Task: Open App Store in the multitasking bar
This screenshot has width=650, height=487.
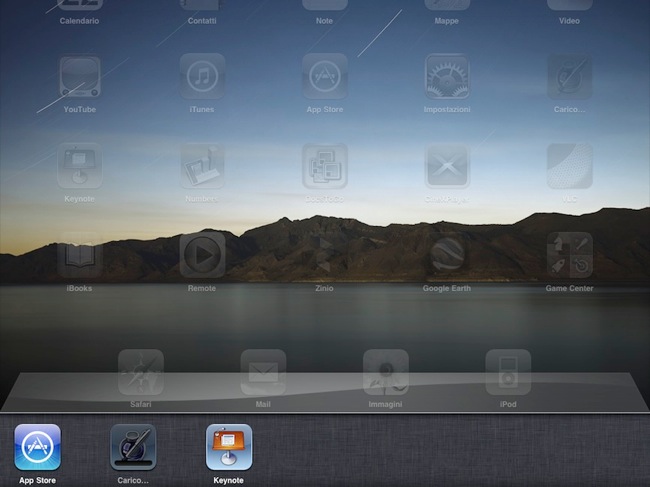Action: pyautogui.click(x=37, y=447)
